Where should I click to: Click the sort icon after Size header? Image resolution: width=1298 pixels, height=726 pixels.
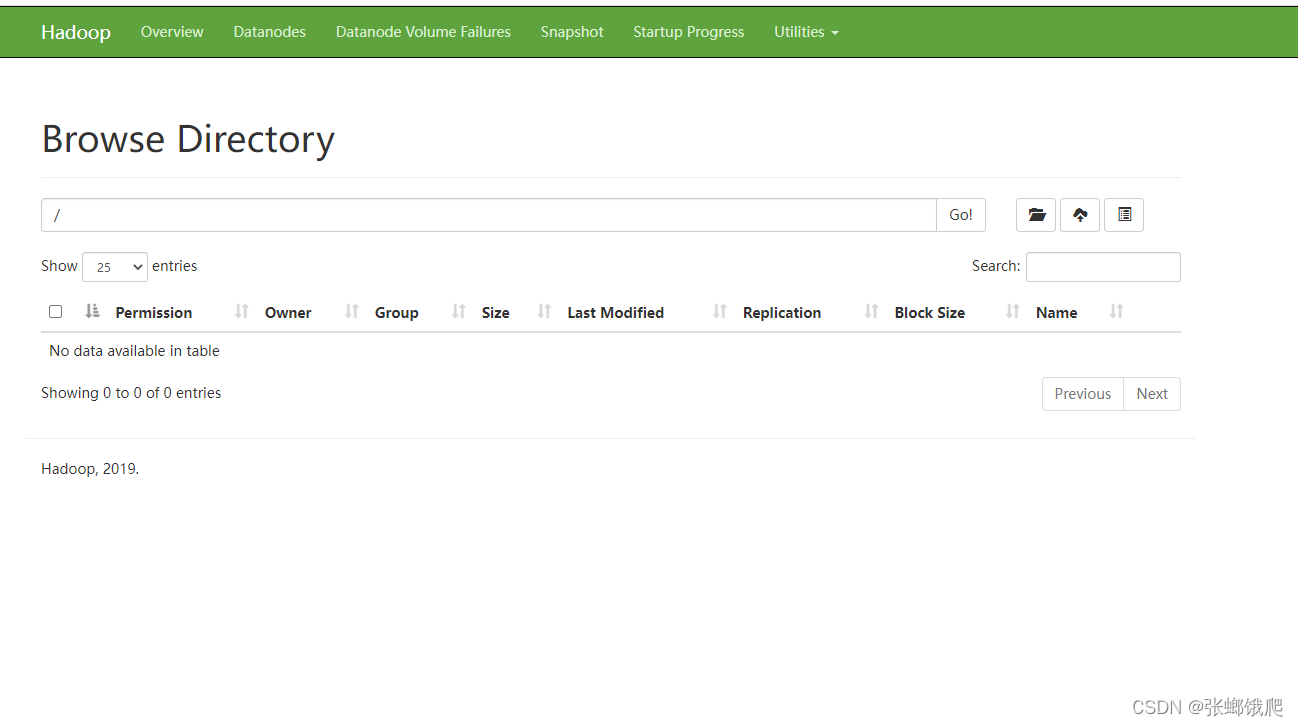[x=545, y=312]
